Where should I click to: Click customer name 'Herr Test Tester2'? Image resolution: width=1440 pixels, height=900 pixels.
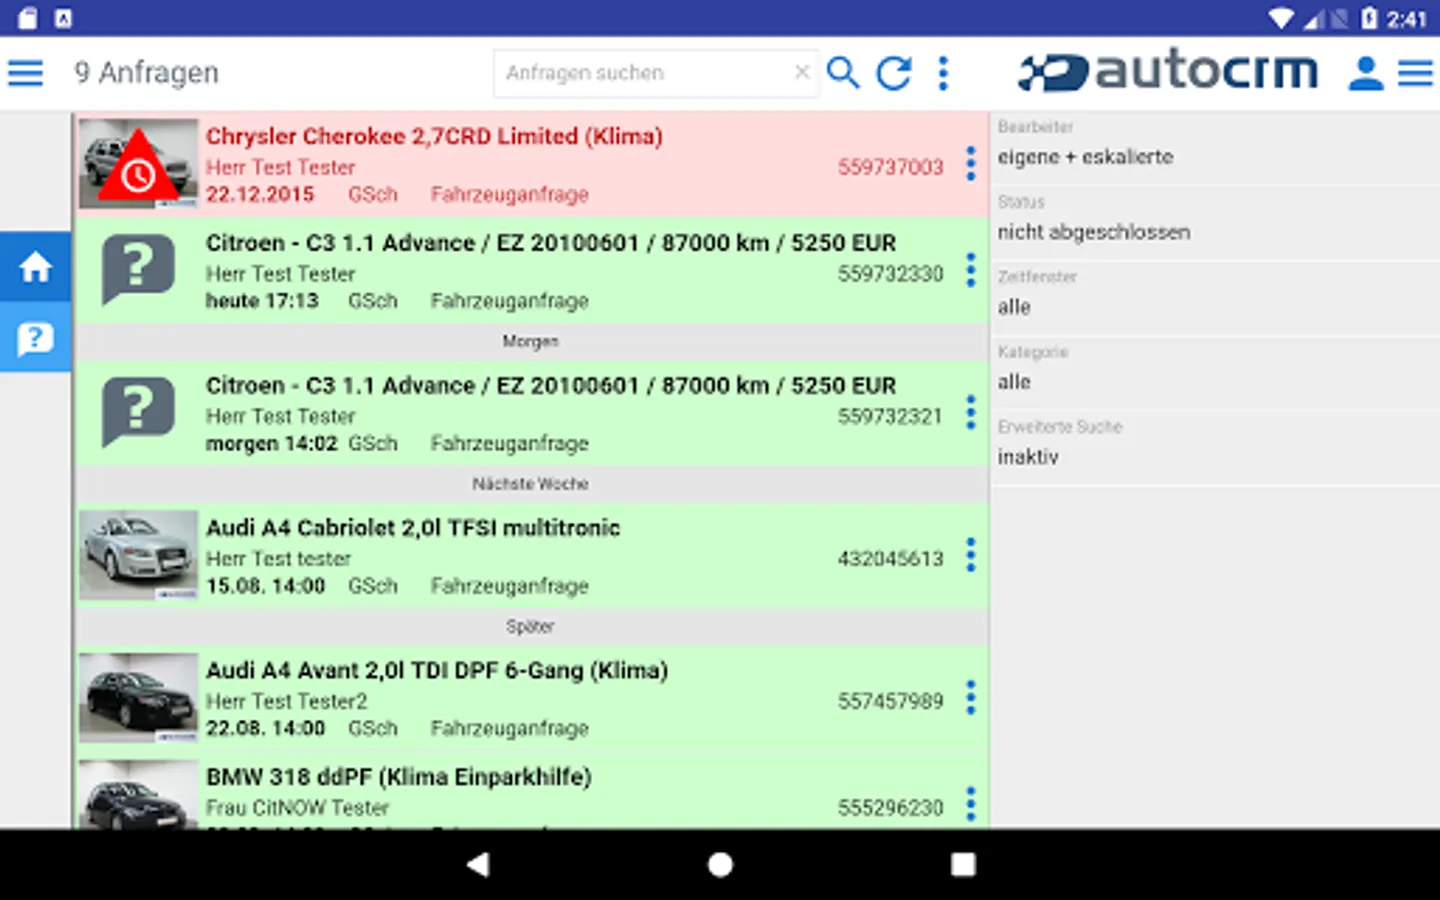coord(287,701)
